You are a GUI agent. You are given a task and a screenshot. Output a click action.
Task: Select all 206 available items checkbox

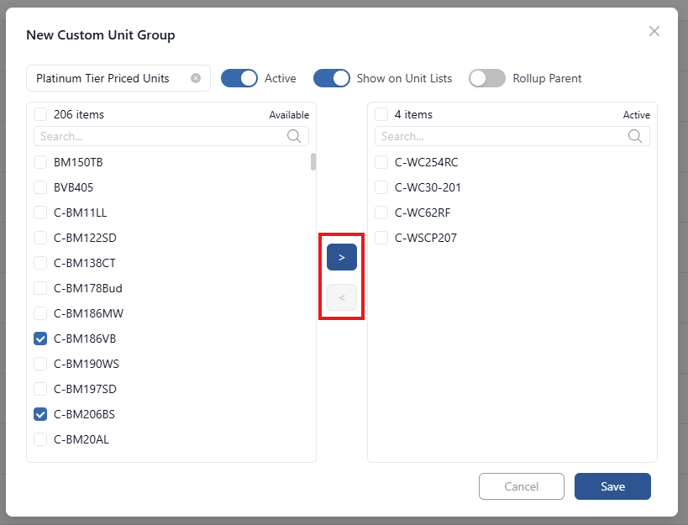pyautogui.click(x=40, y=114)
